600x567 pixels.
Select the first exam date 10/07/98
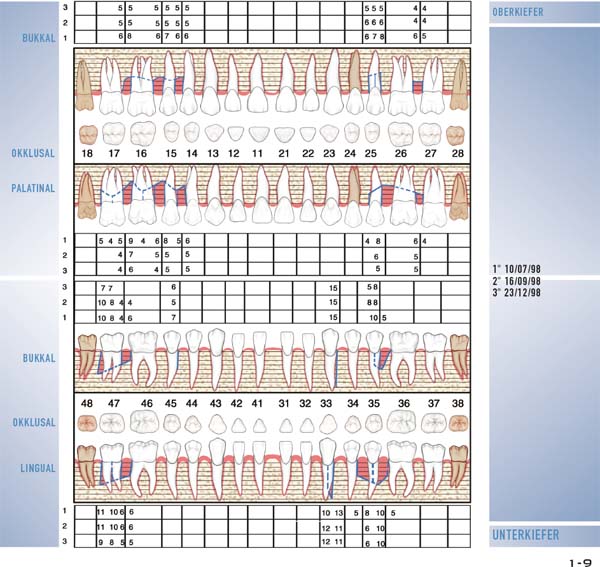pyautogui.click(x=518, y=269)
